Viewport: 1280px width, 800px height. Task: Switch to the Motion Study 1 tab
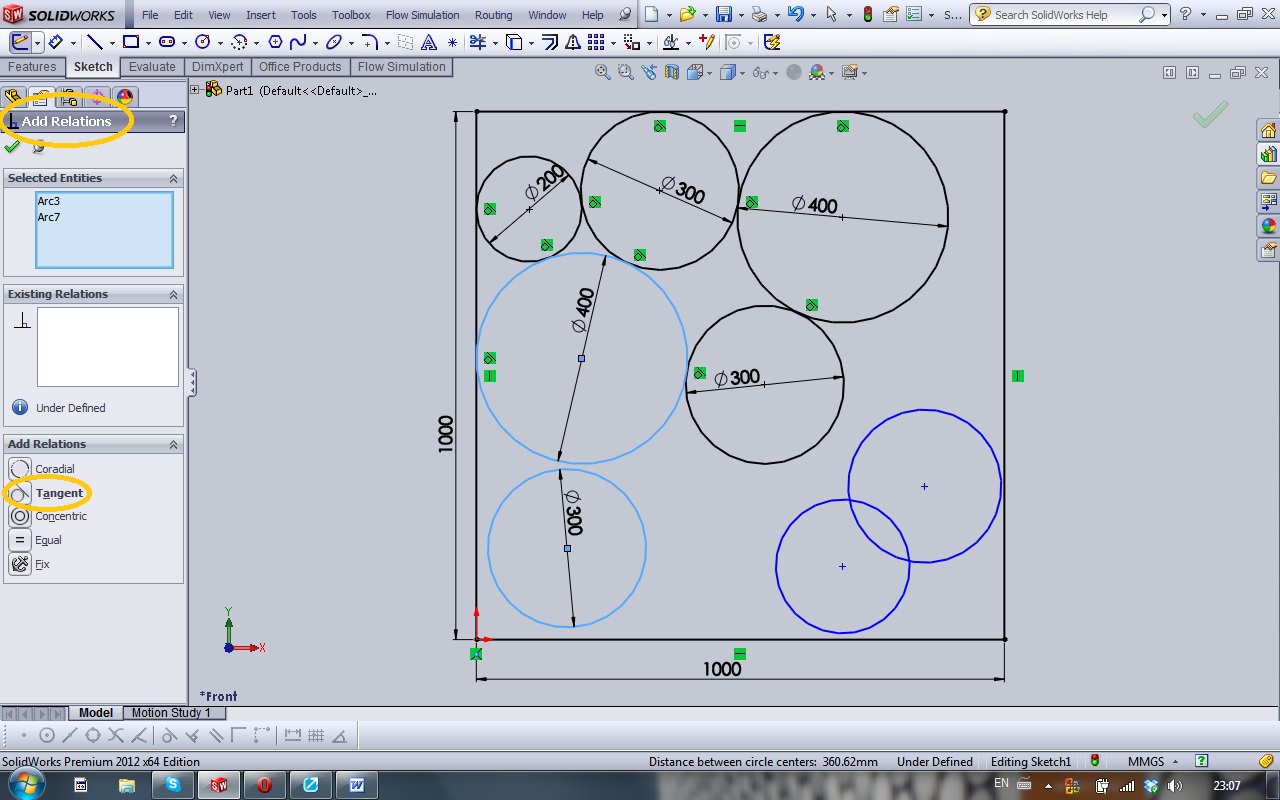click(x=171, y=713)
